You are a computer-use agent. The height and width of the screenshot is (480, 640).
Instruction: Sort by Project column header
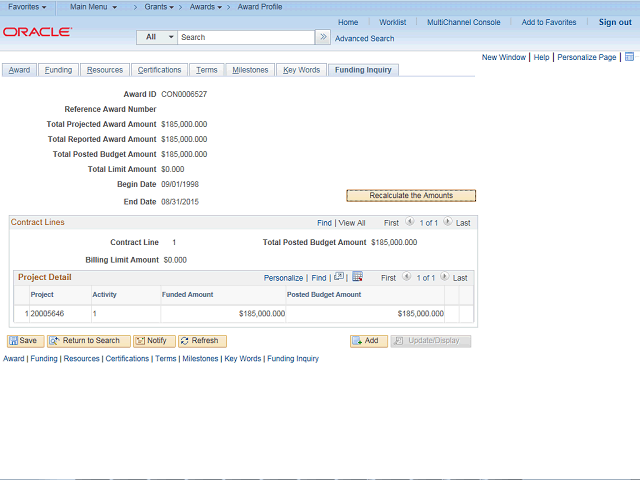42,294
